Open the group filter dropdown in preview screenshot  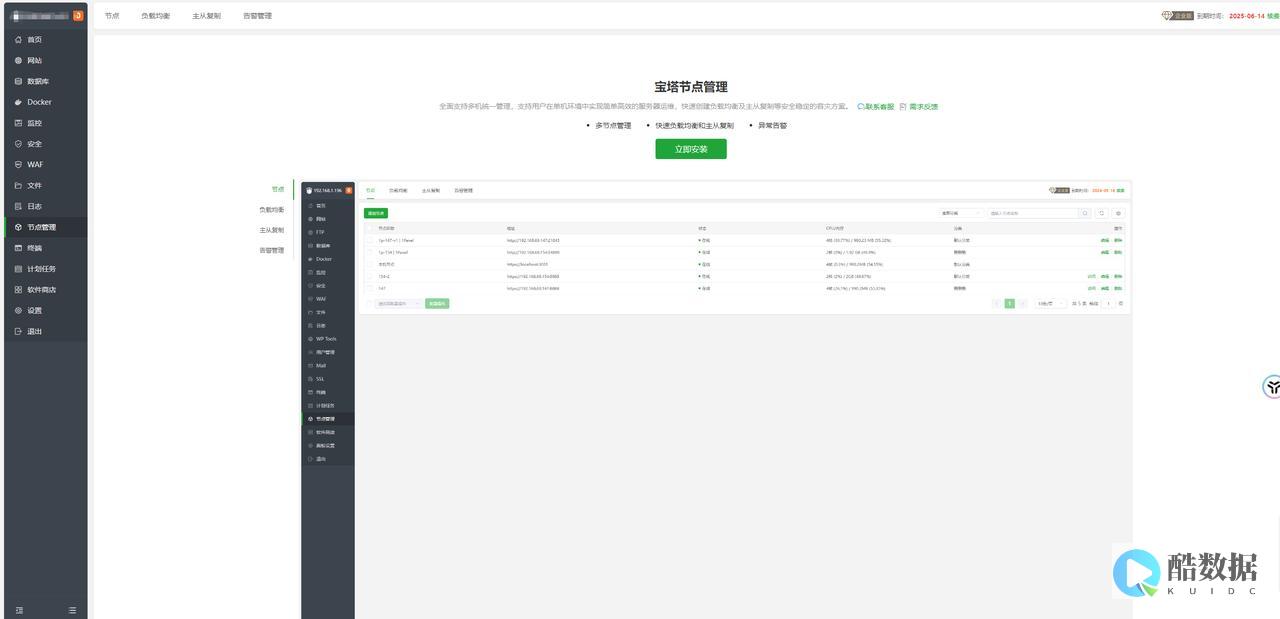click(960, 213)
